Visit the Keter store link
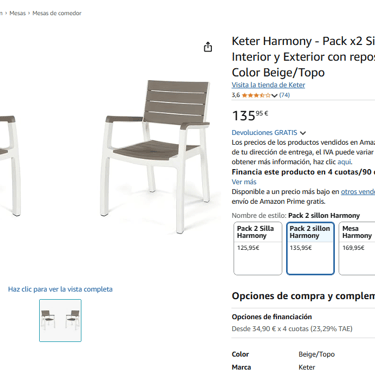Viewport: 375px width, 375px height. point(268,85)
